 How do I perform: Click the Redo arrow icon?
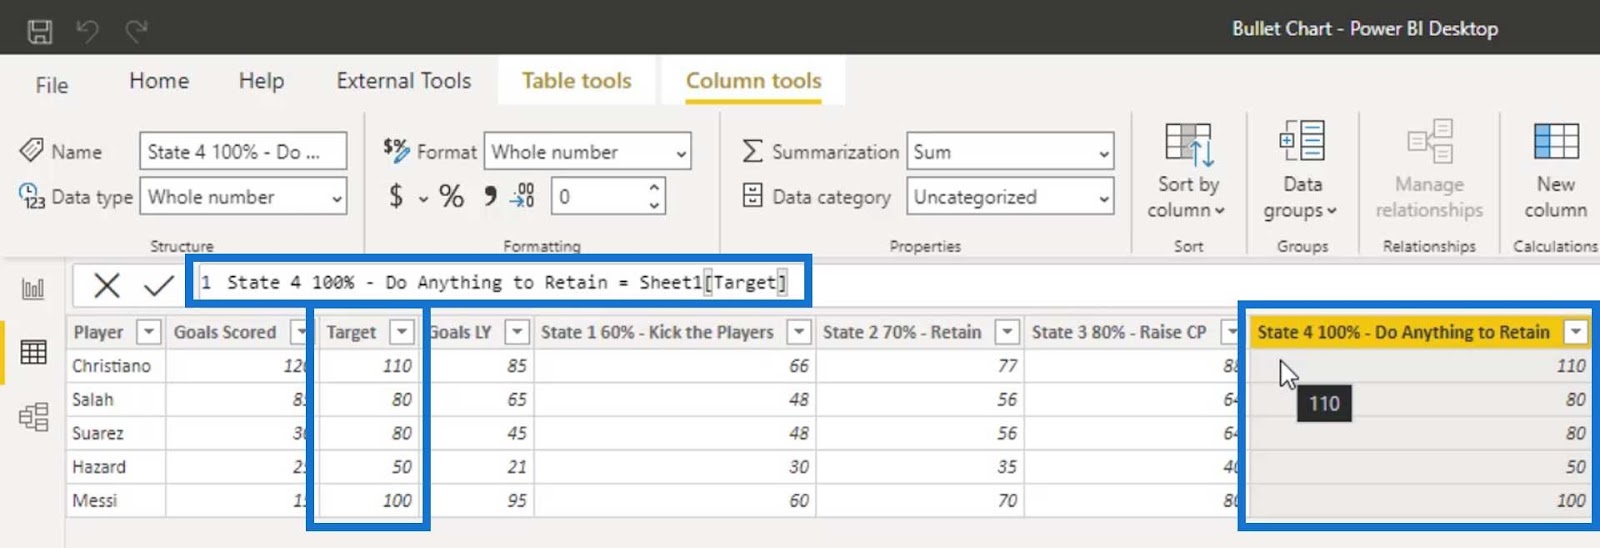(136, 31)
